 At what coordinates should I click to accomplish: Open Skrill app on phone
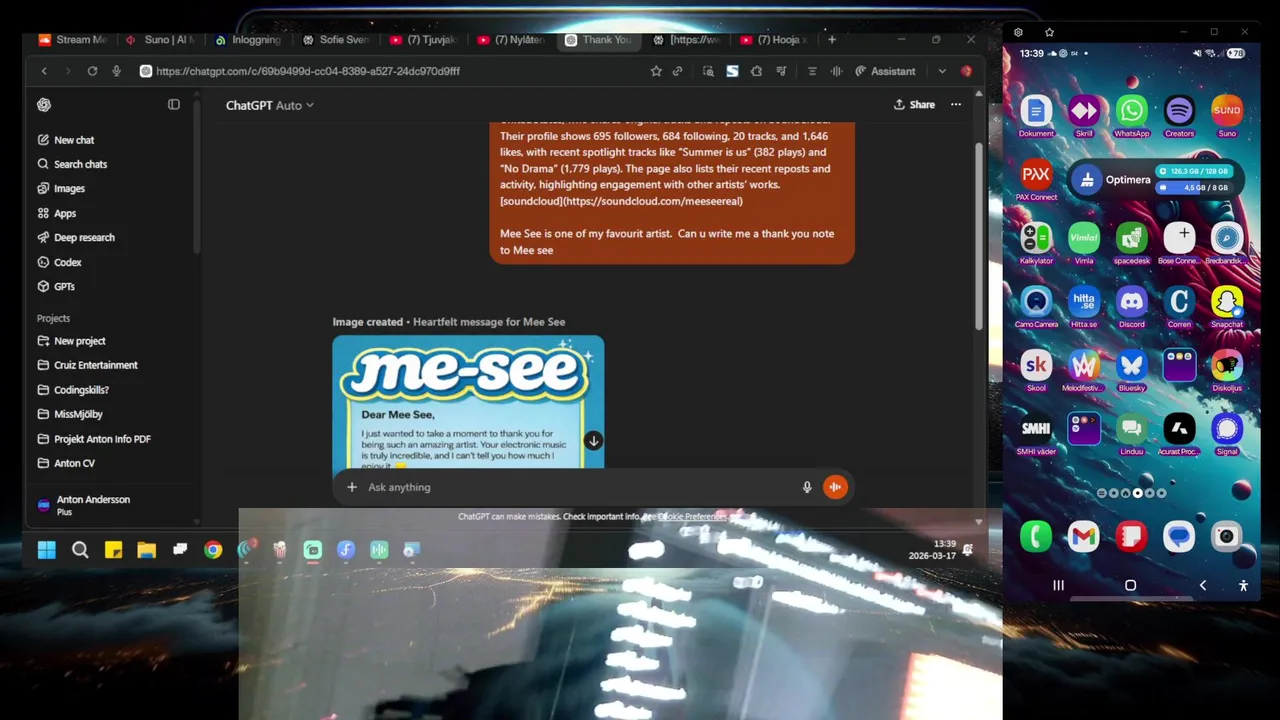point(1084,116)
